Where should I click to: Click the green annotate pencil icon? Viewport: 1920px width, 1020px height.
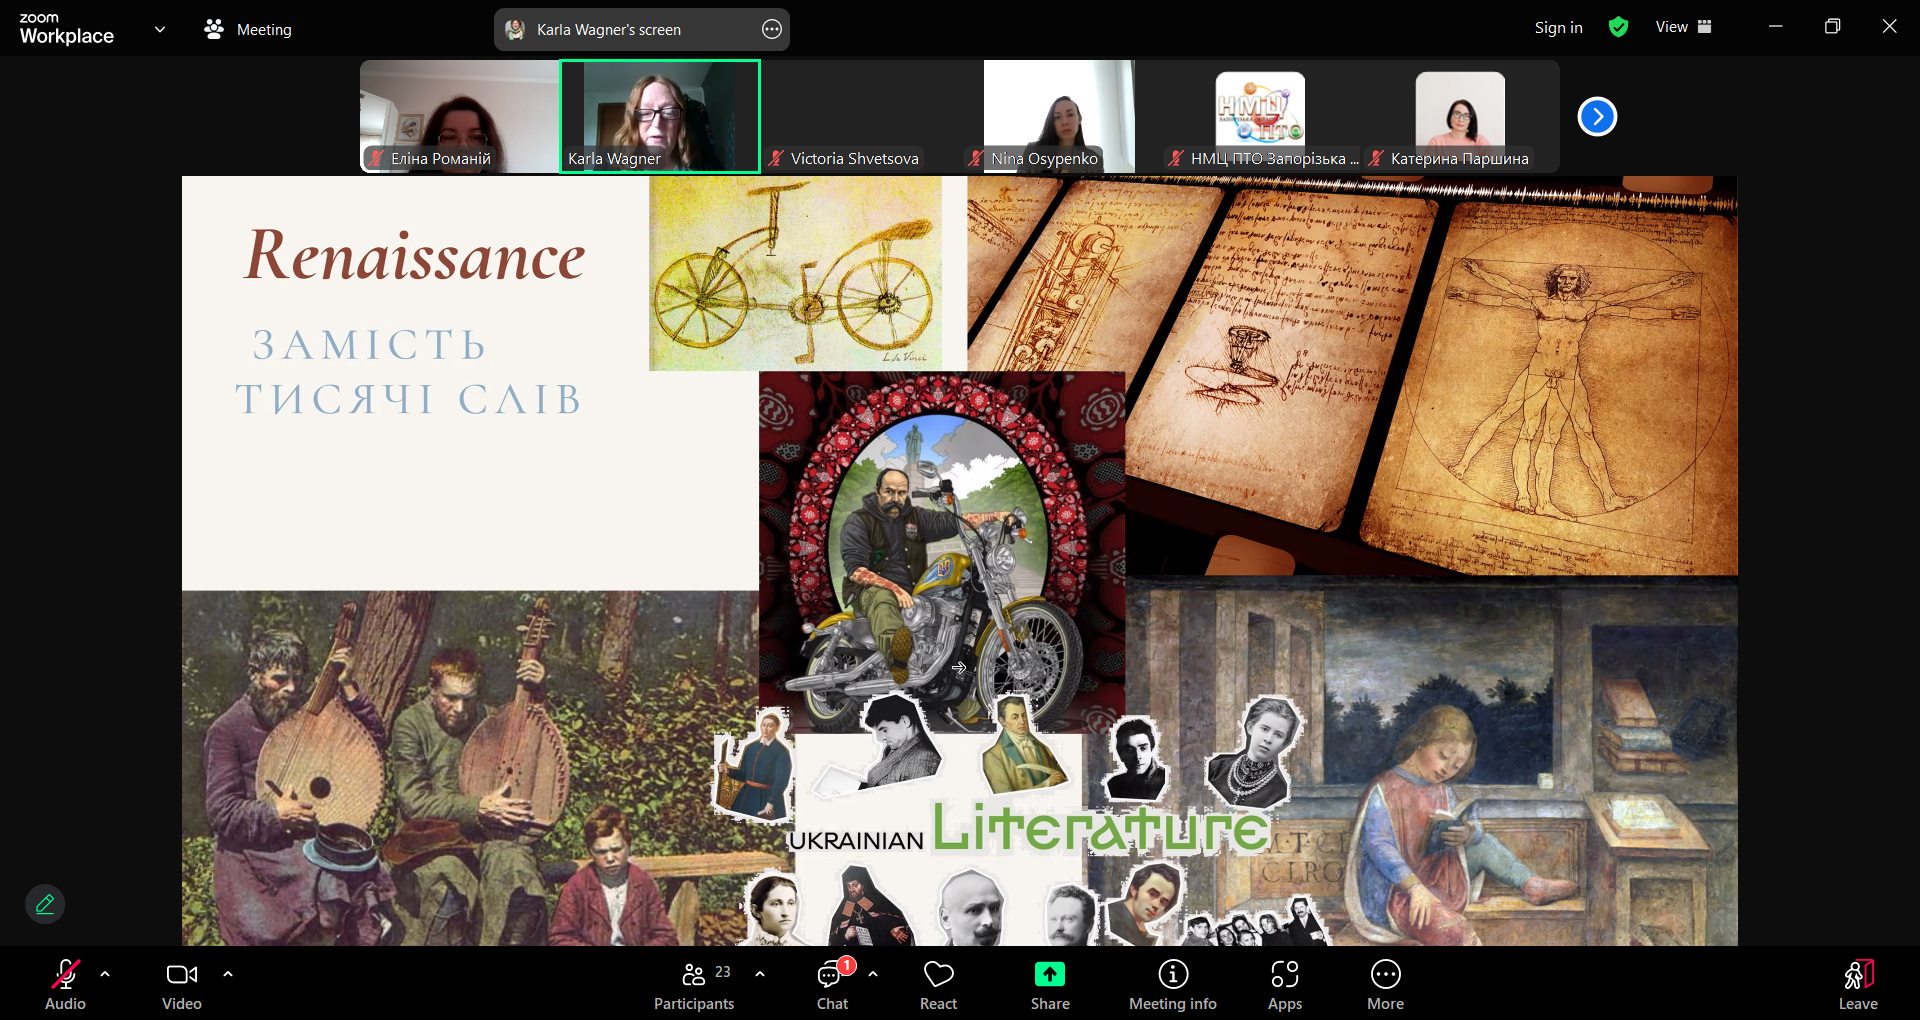[45, 904]
